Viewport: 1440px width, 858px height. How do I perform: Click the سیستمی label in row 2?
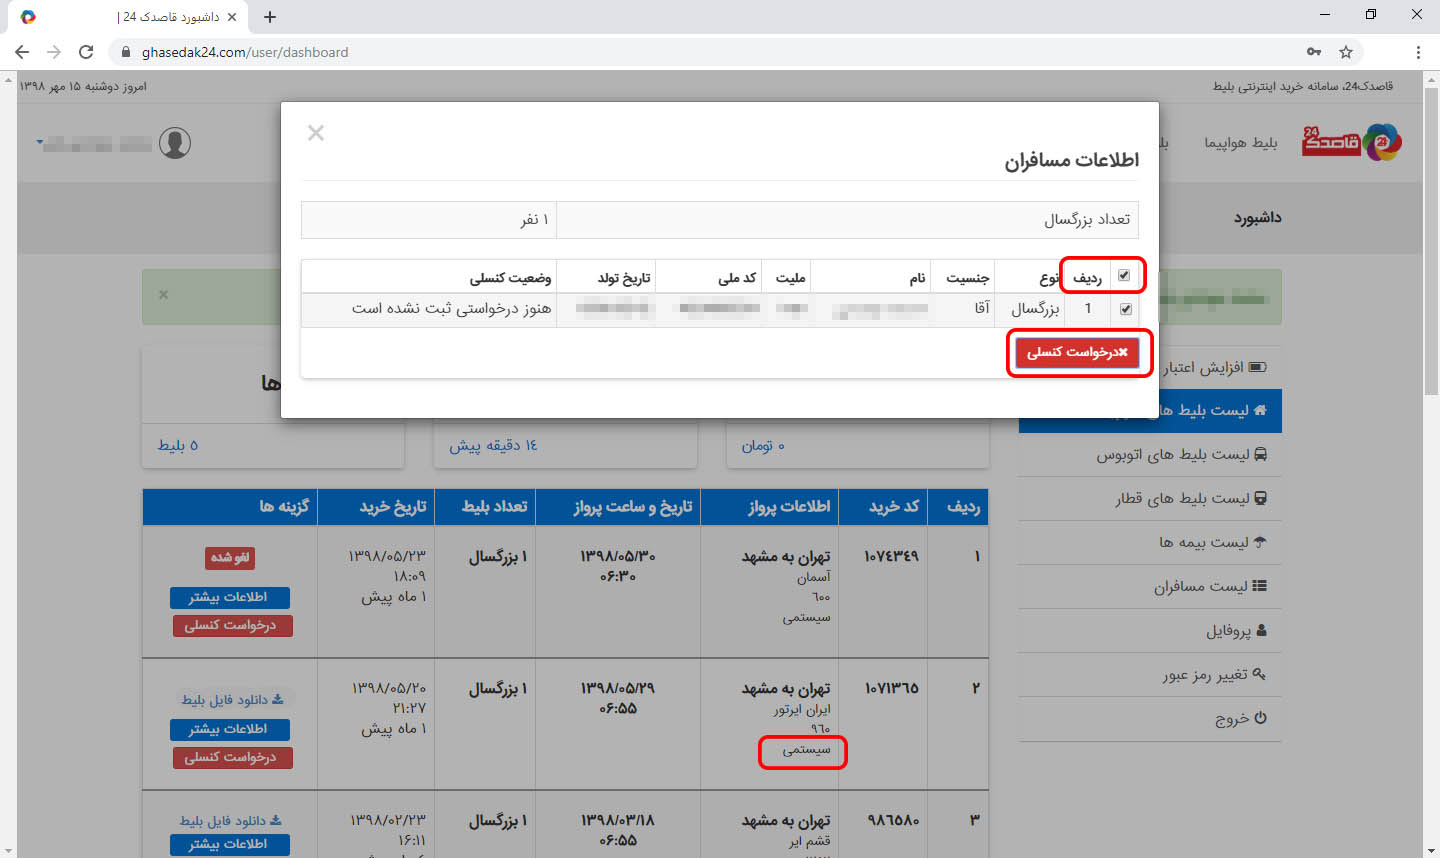pyautogui.click(x=806, y=749)
